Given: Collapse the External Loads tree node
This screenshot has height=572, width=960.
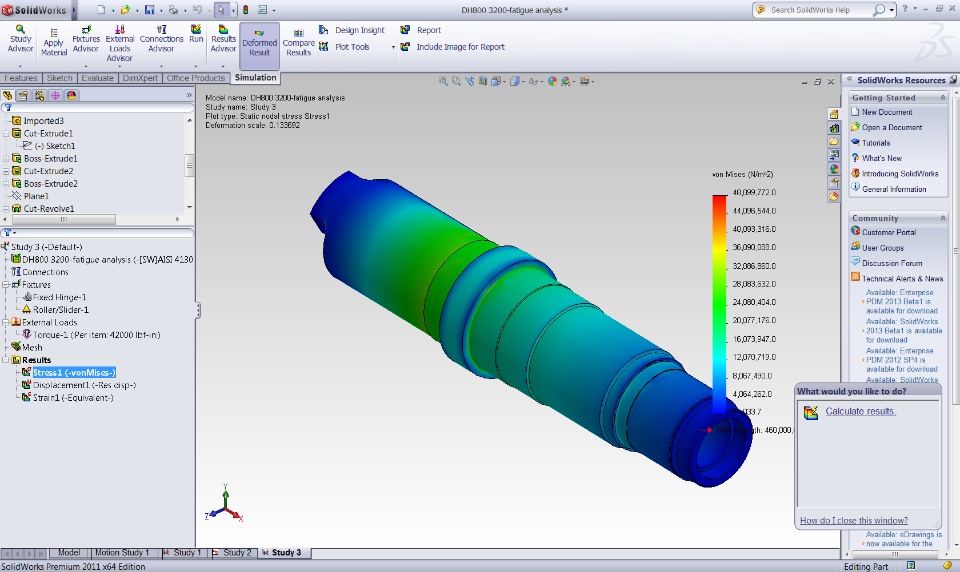Looking at the screenshot, I should coord(6,322).
